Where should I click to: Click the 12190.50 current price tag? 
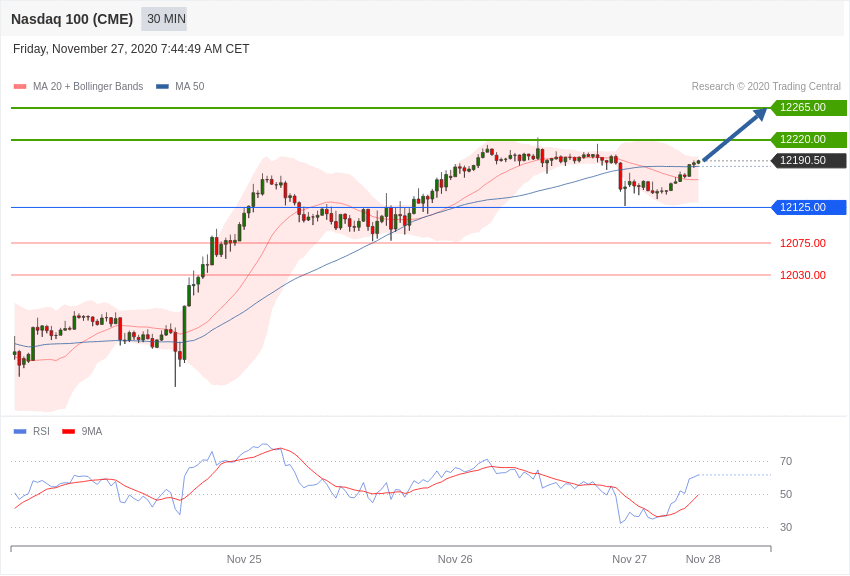click(809, 160)
